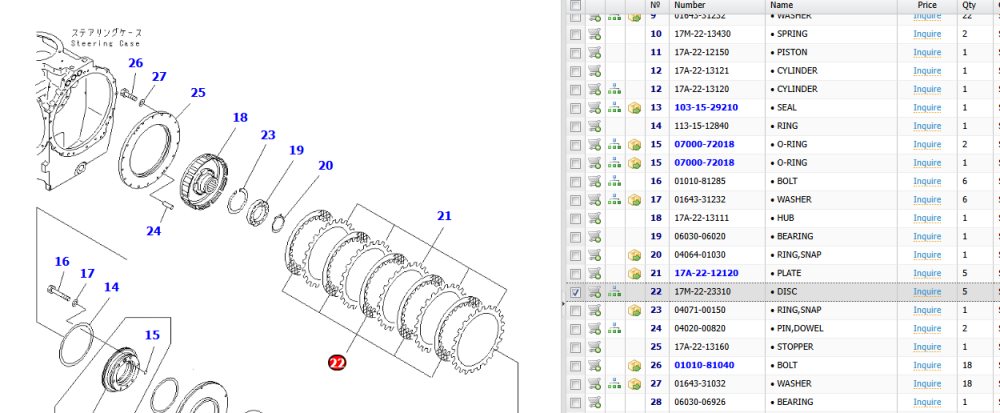
Task: Add PISTON 17A-22-12150 to cart
Action: point(594,52)
